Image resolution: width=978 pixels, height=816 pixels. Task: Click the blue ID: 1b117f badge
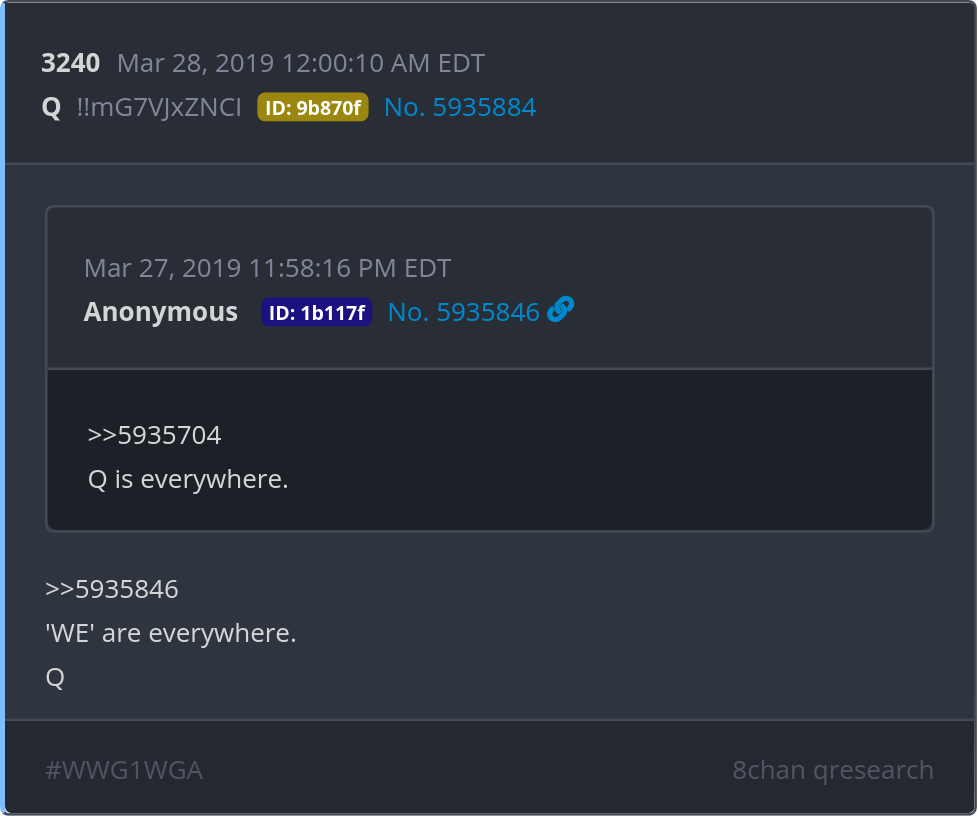coord(316,312)
